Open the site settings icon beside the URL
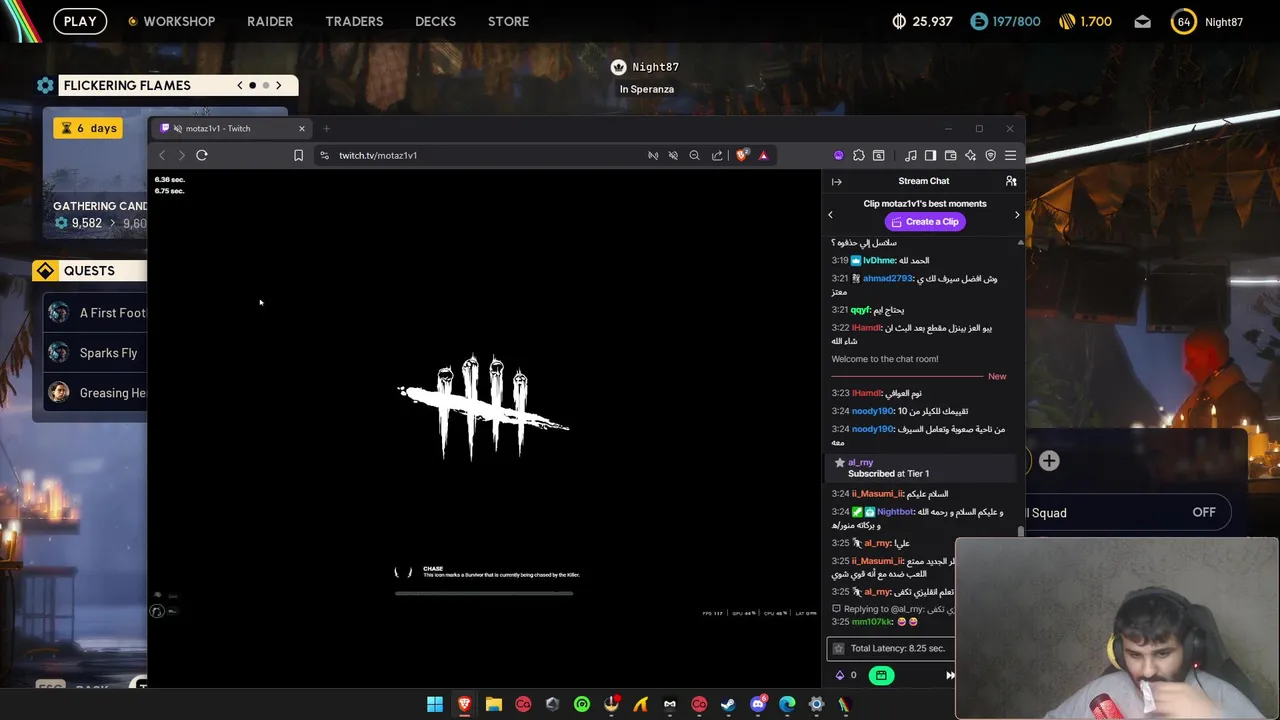Screen dimensions: 1280x720 pos(324,155)
